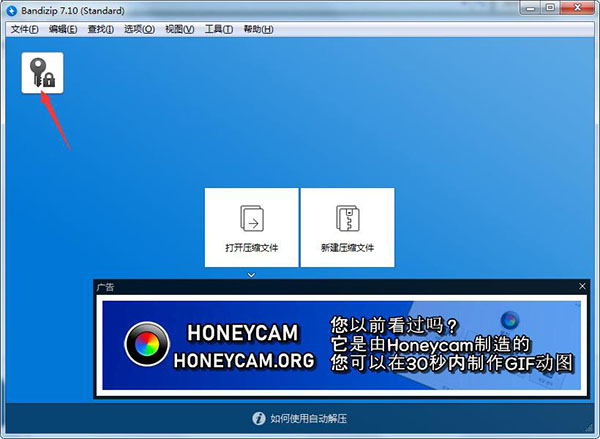This screenshot has width=600, height=439.
Task: Click the 打开压缩文件 tile
Action: (x=251, y=227)
